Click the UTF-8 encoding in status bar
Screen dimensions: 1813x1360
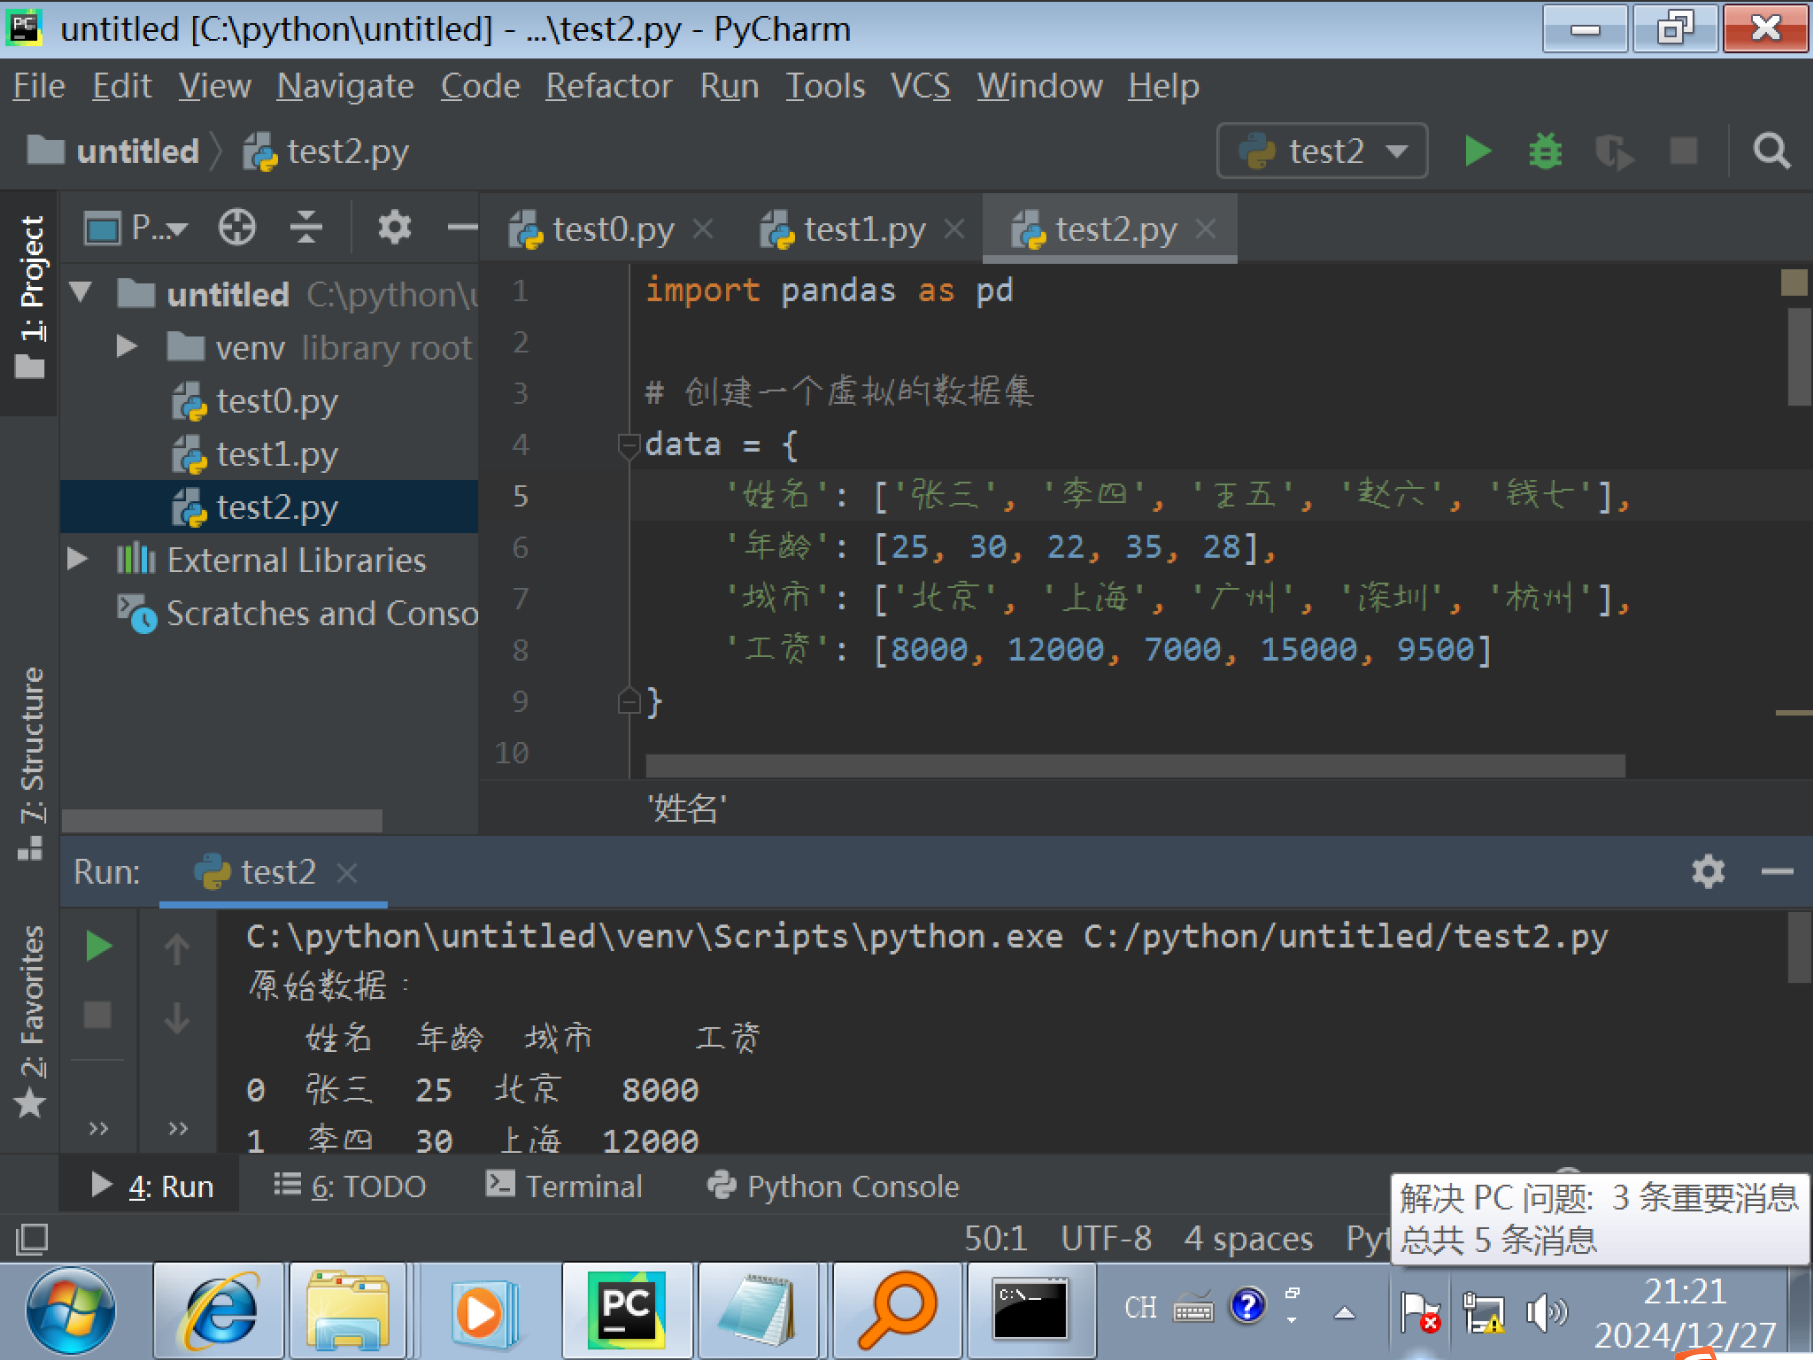[x=1106, y=1239]
